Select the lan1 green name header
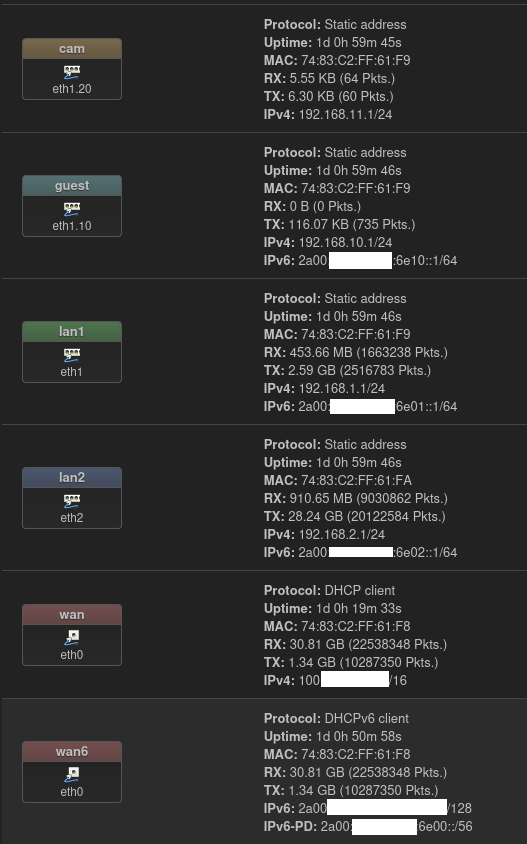The width and height of the screenshot is (527, 844). (72, 332)
